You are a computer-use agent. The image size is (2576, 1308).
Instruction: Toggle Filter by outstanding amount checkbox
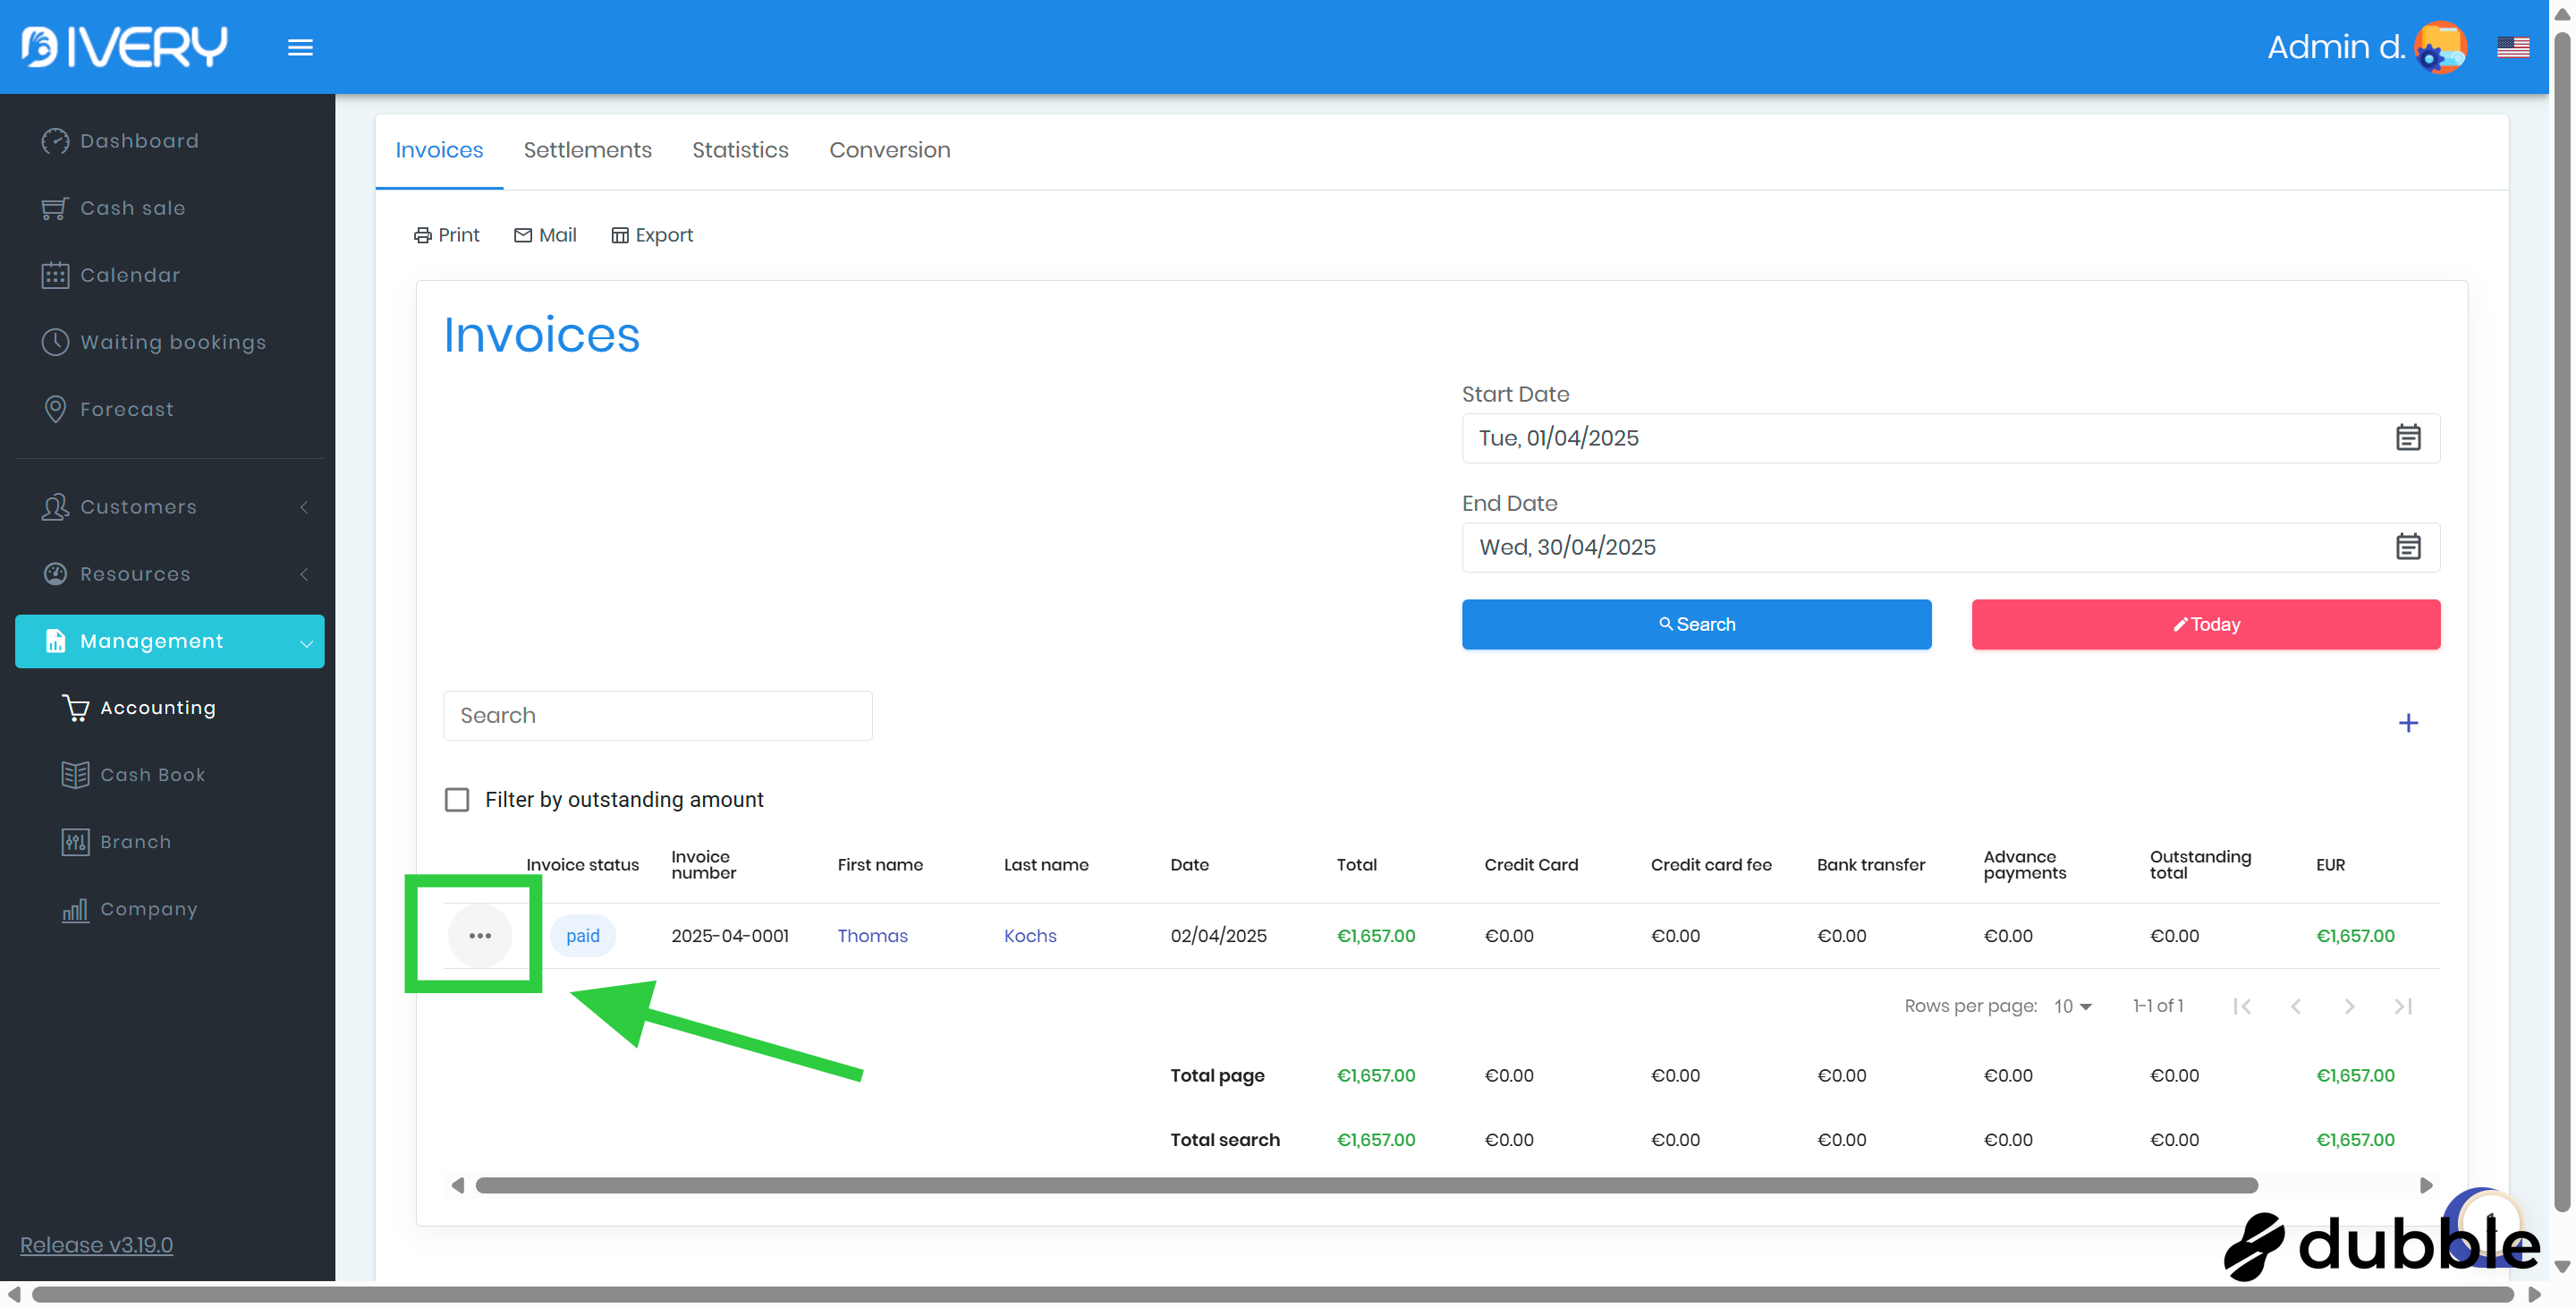pyautogui.click(x=456, y=799)
